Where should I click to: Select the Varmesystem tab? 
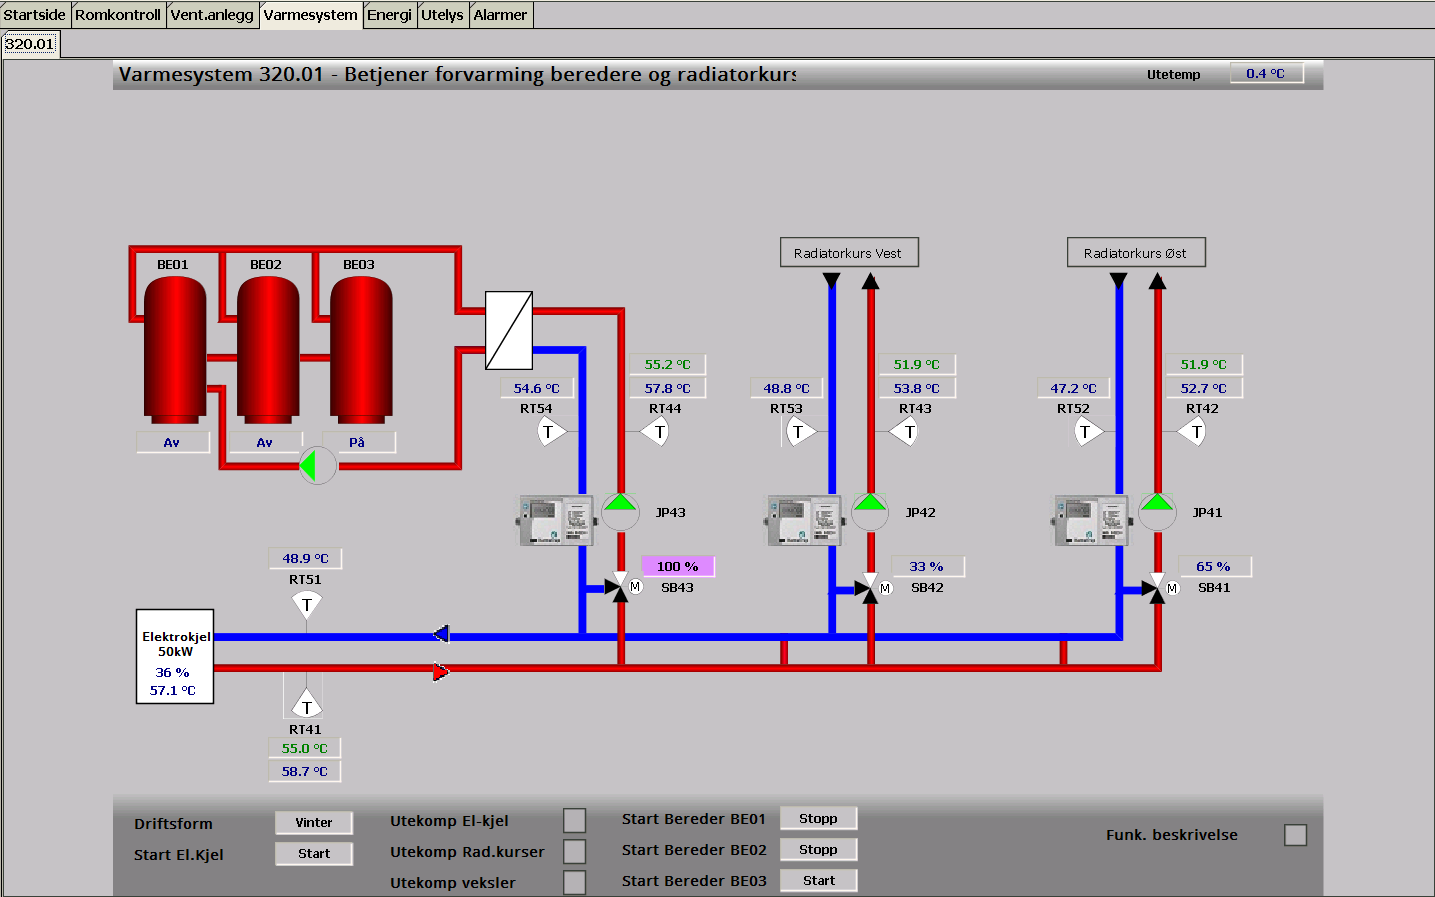pyautogui.click(x=311, y=15)
